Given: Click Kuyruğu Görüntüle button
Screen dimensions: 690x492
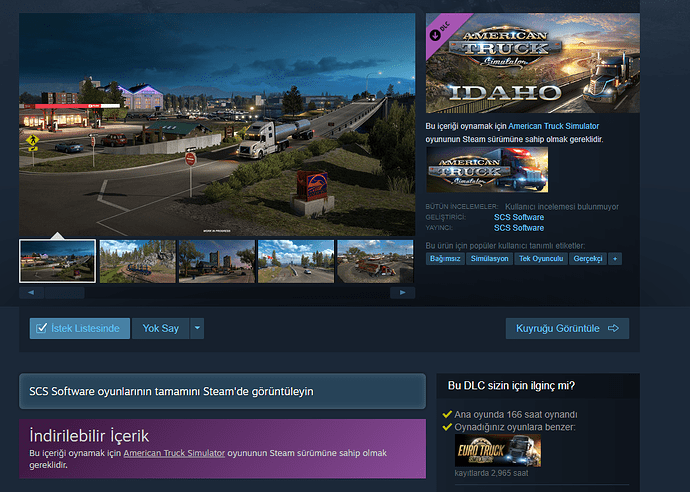Looking at the screenshot, I should click(567, 328).
